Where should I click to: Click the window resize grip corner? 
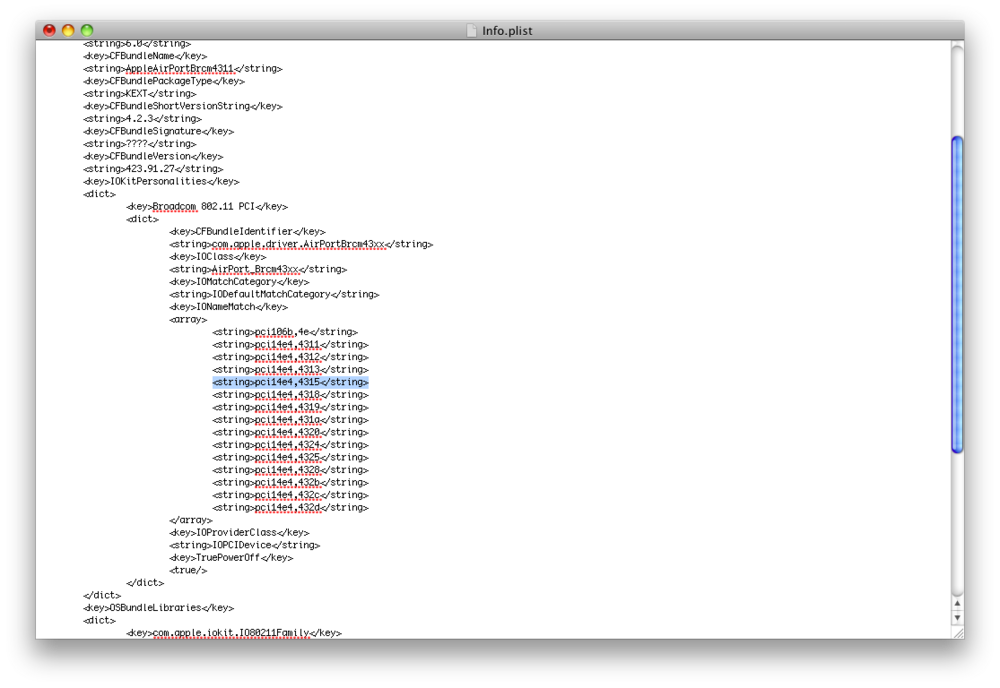957,632
